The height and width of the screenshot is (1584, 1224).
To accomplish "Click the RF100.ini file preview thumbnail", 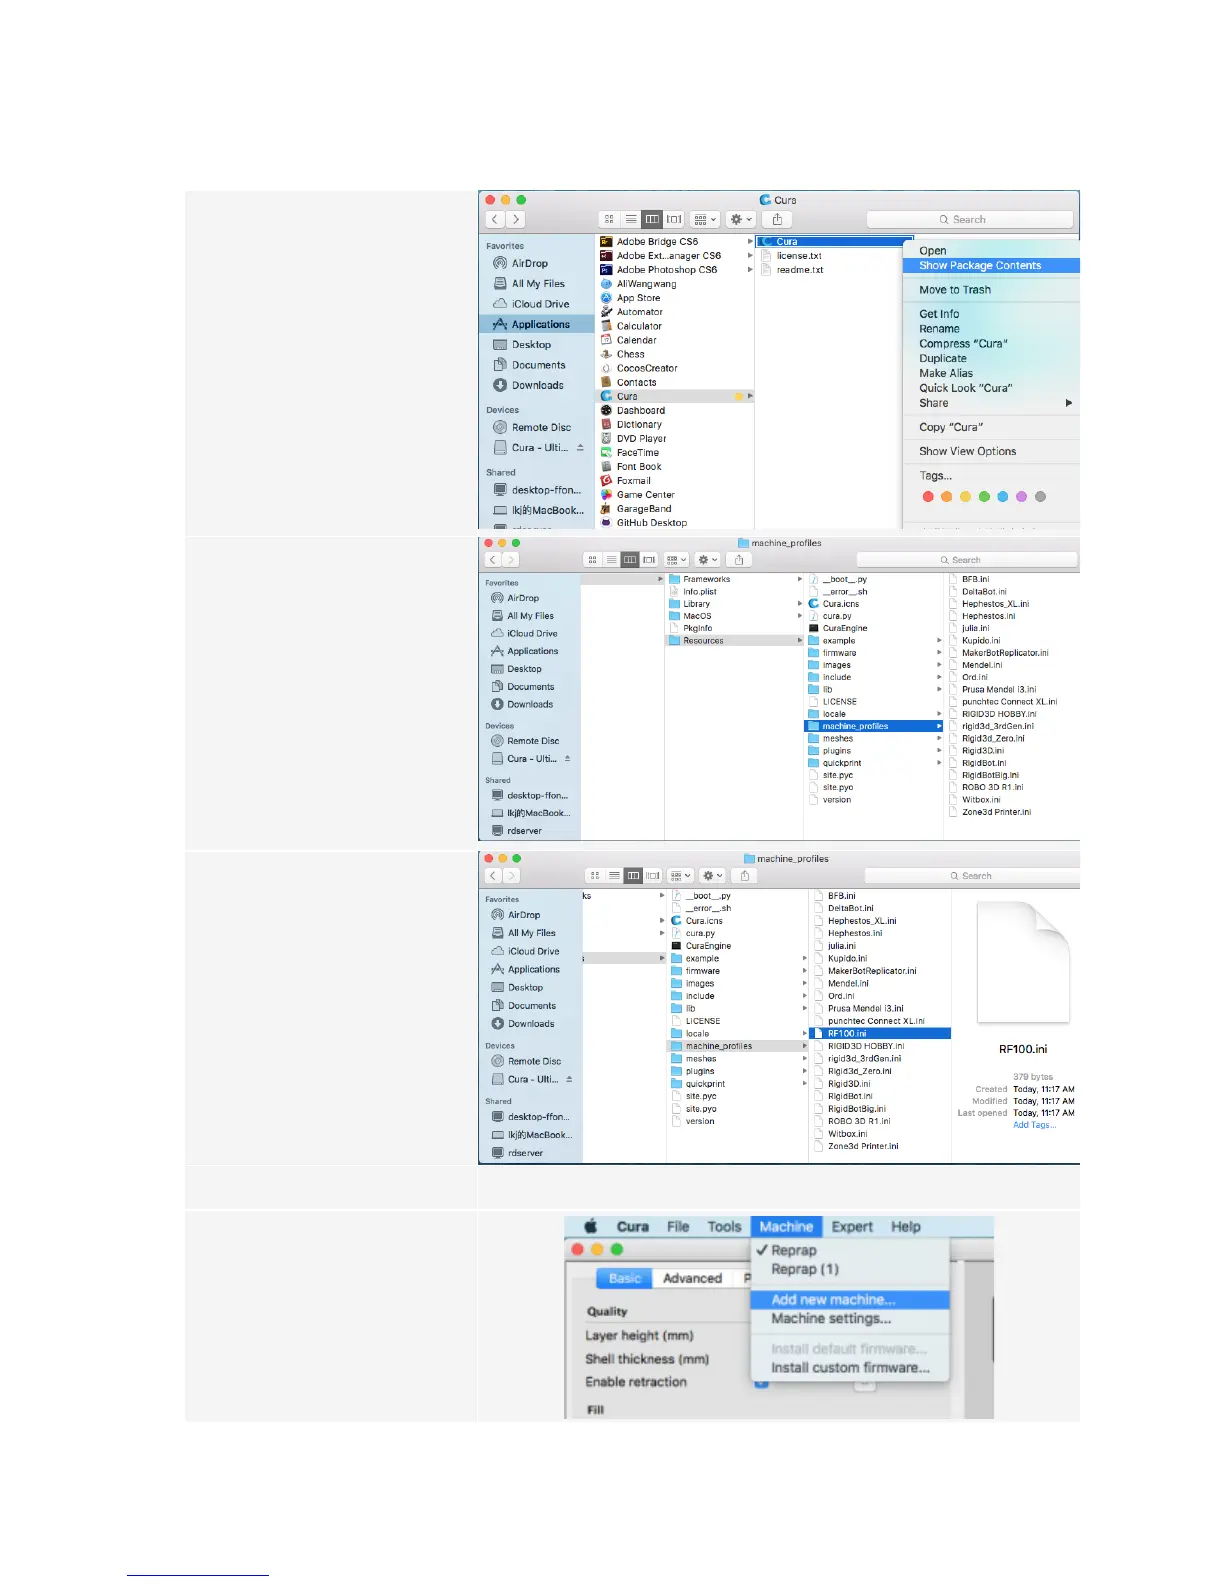I will (1023, 962).
